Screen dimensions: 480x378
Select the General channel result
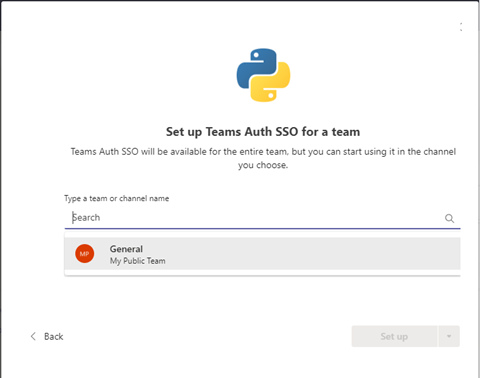click(x=262, y=254)
